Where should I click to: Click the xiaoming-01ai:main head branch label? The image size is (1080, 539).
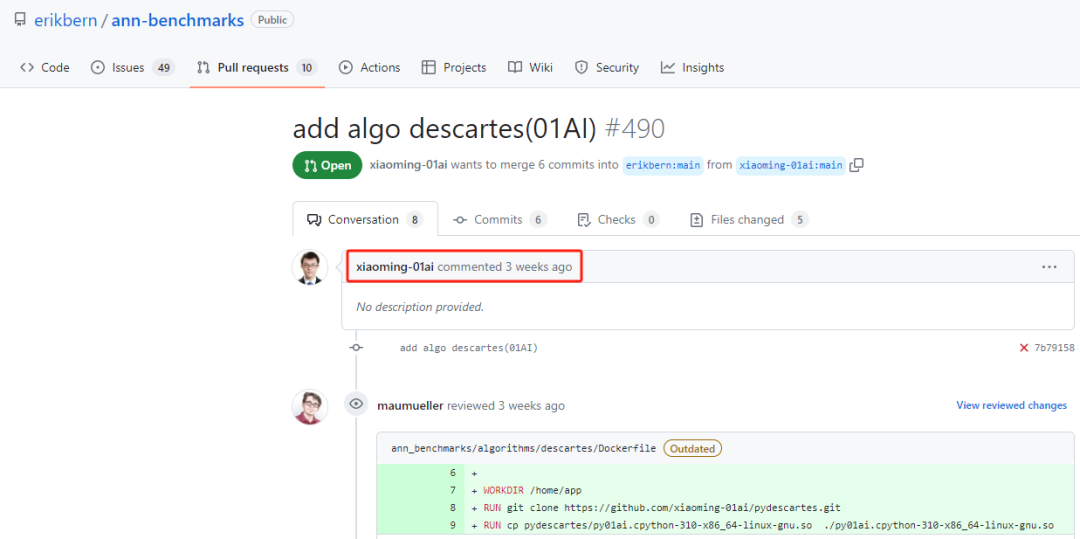click(791, 165)
